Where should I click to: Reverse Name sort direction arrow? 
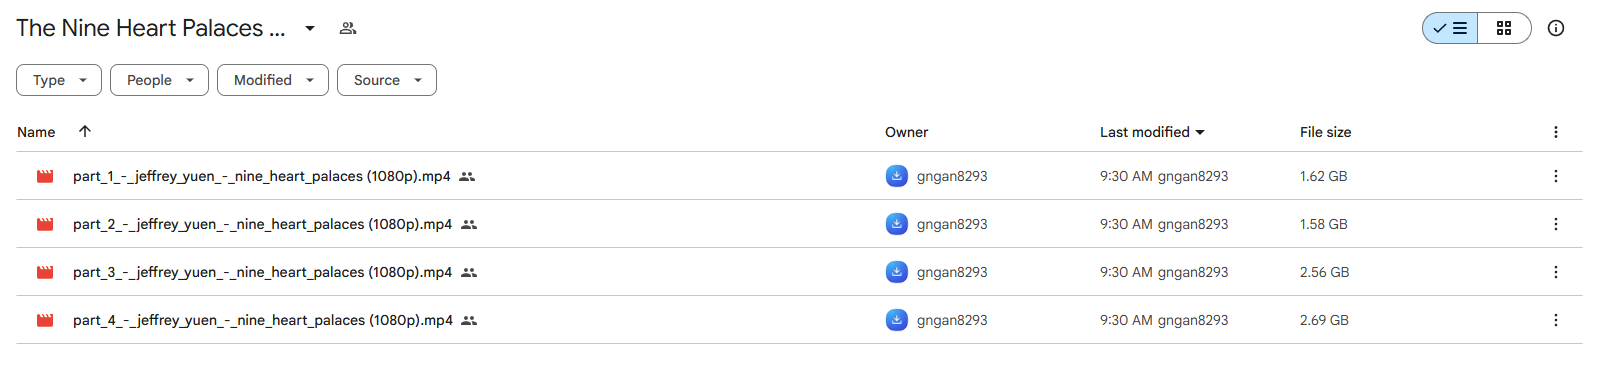point(85,131)
